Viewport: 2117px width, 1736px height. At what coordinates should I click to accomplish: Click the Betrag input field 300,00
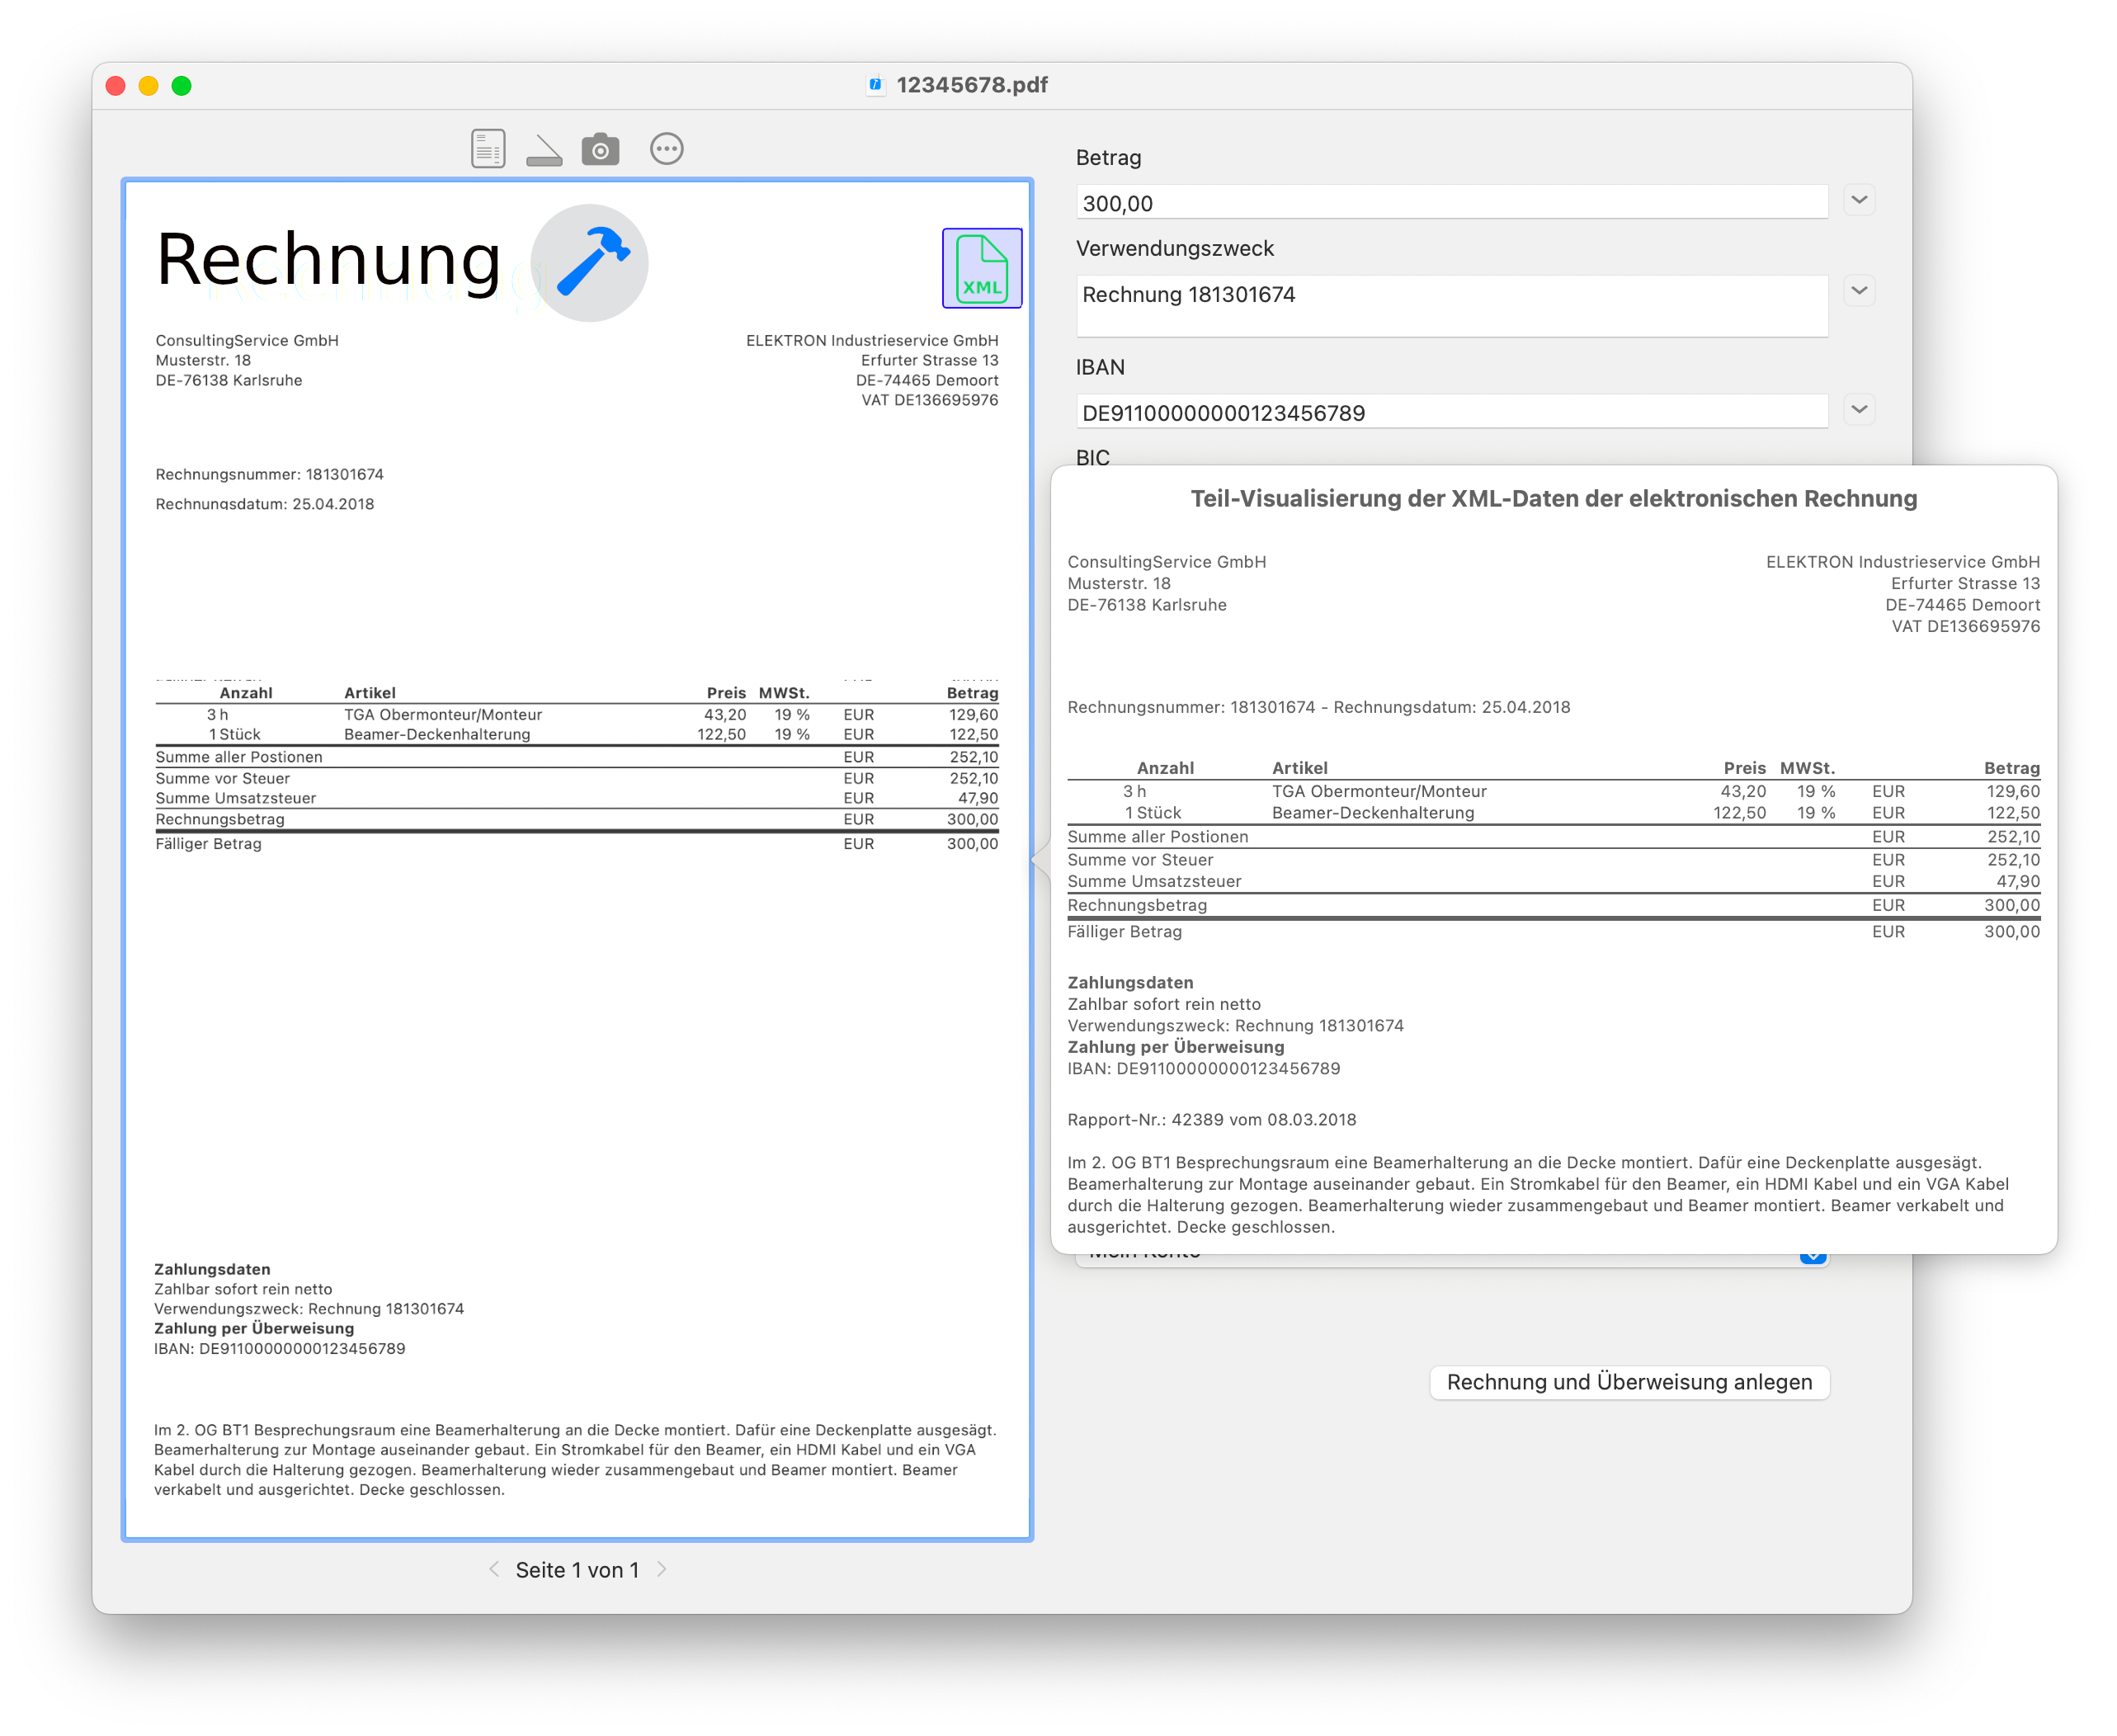(x=1450, y=203)
